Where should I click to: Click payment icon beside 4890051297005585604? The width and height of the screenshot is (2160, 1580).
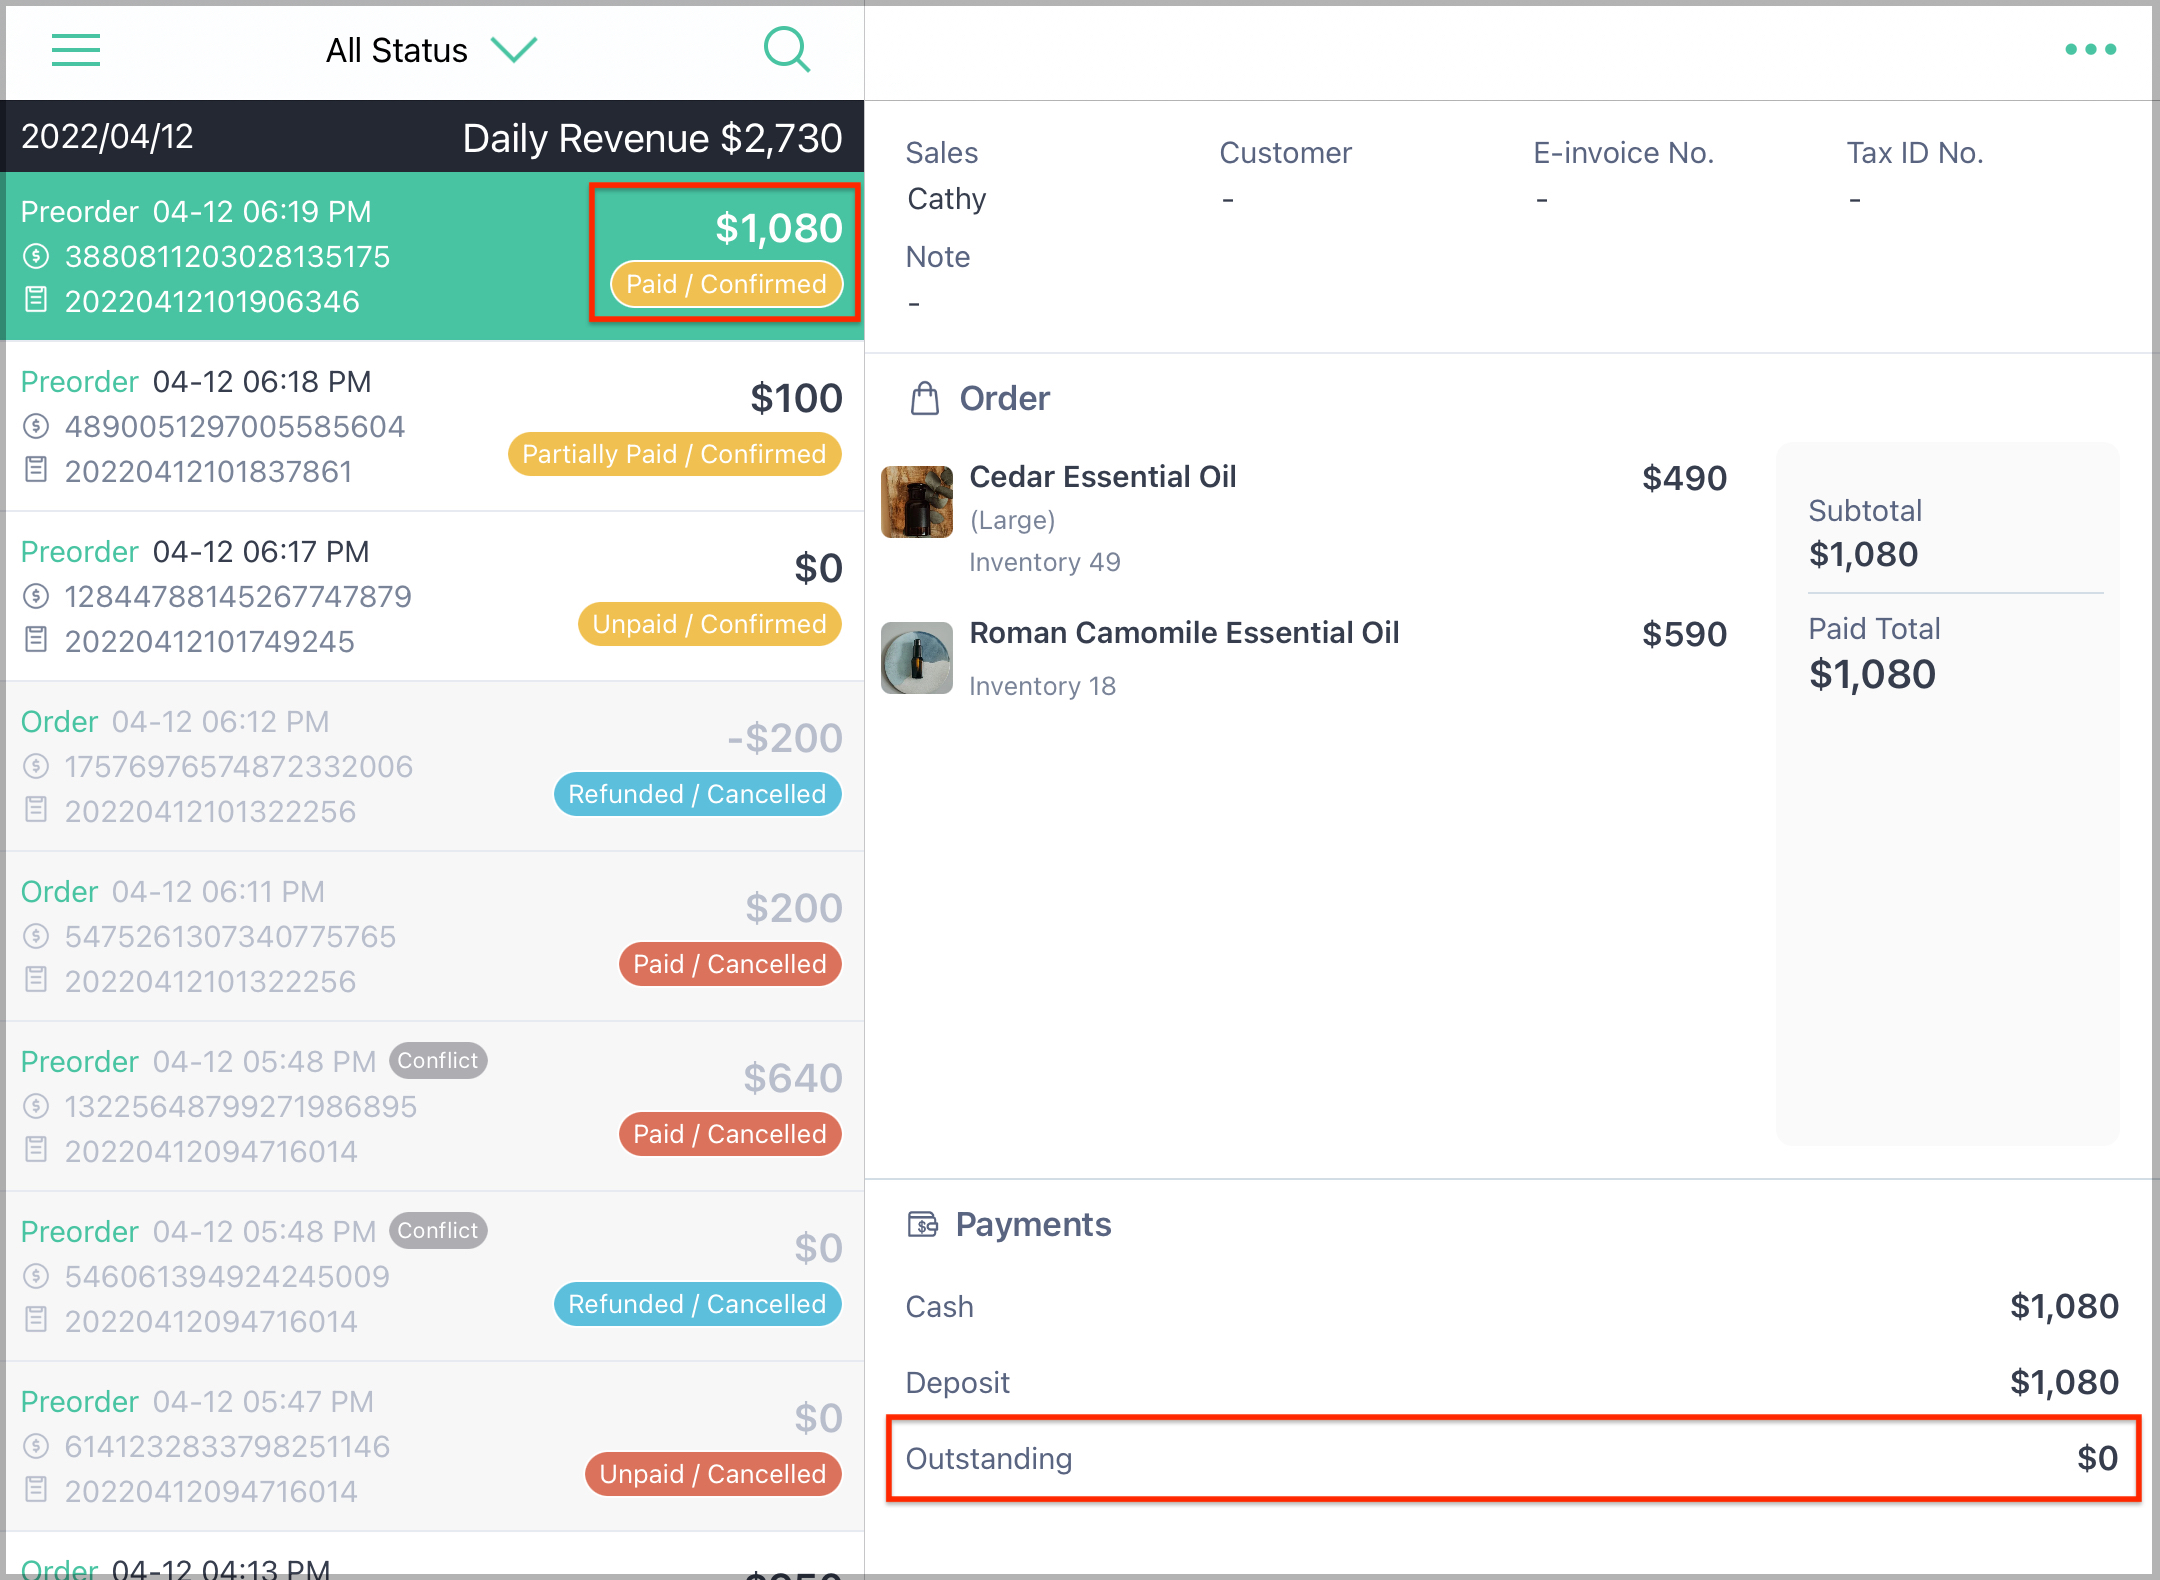coord(36,426)
